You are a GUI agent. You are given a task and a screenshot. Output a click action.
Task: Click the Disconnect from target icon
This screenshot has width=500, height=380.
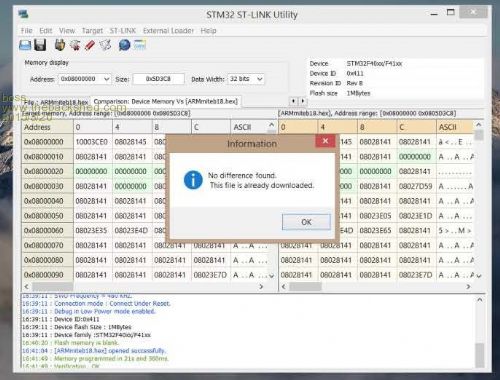click(x=75, y=45)
